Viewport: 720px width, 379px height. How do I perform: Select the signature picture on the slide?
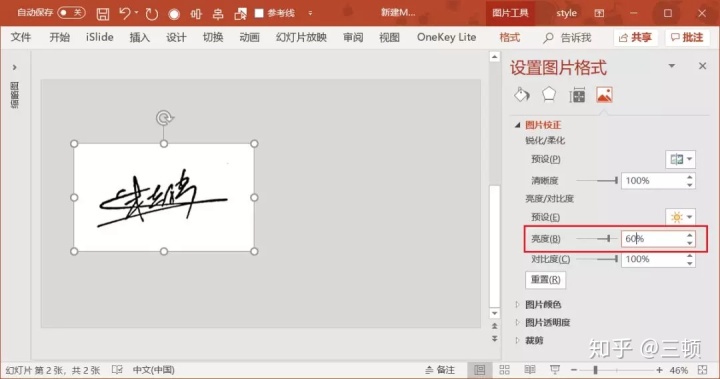point(164,198)
